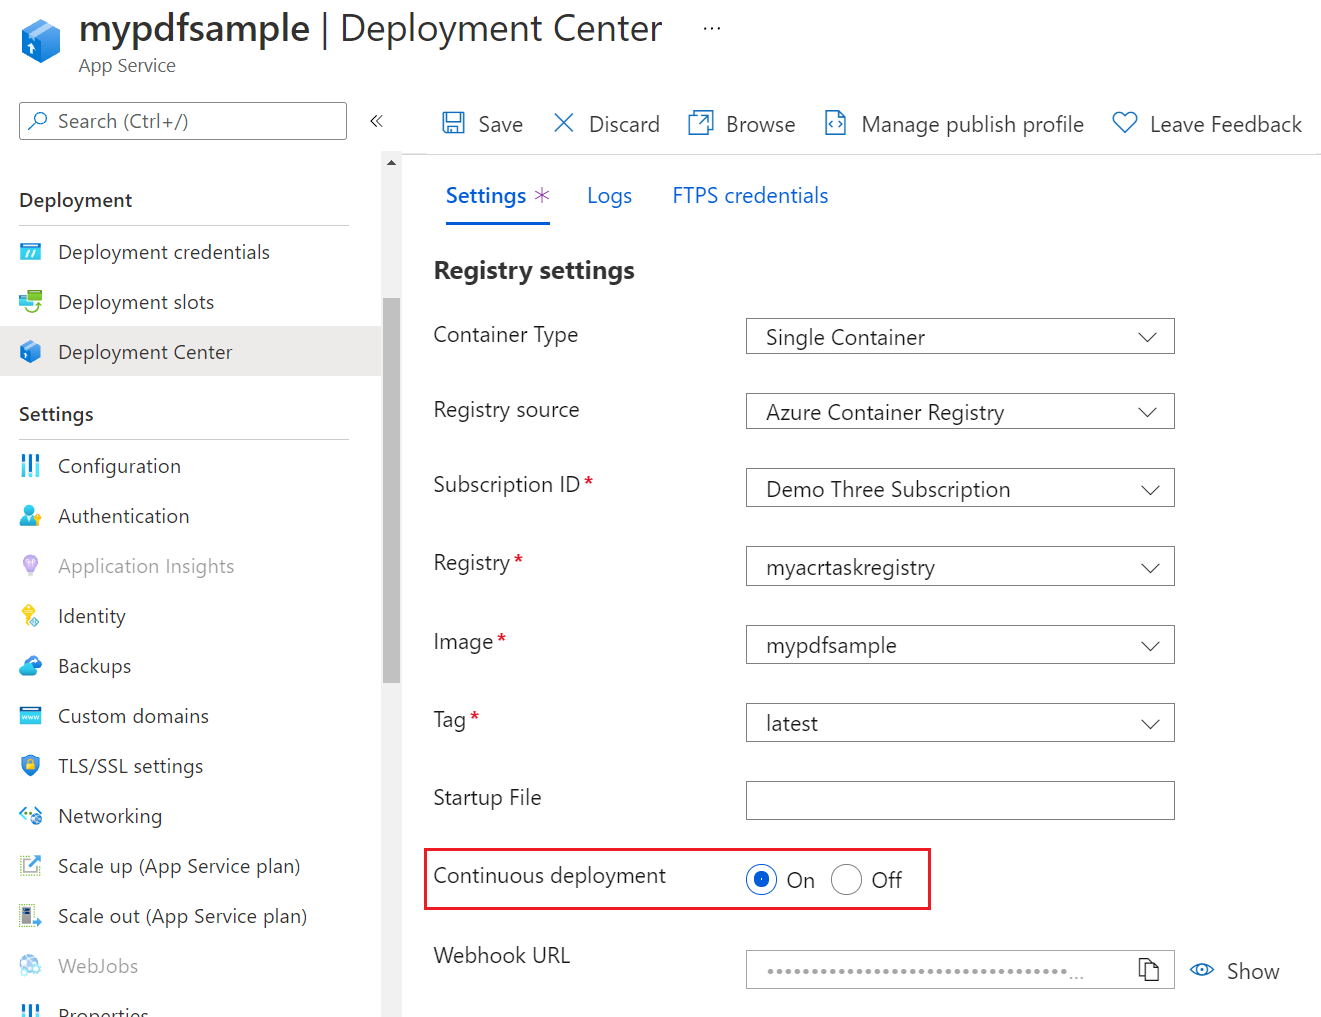Turn Continuous deployment Off

(846, 880)
